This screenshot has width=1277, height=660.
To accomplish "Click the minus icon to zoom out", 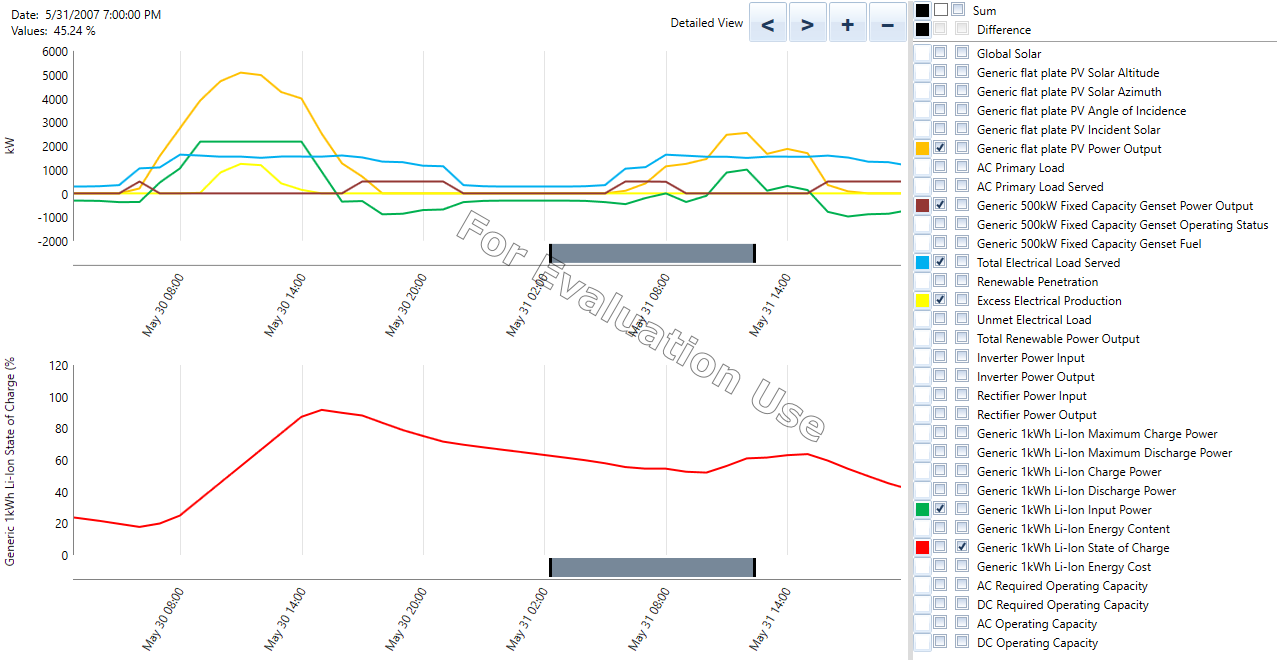I will pos(887,22).
